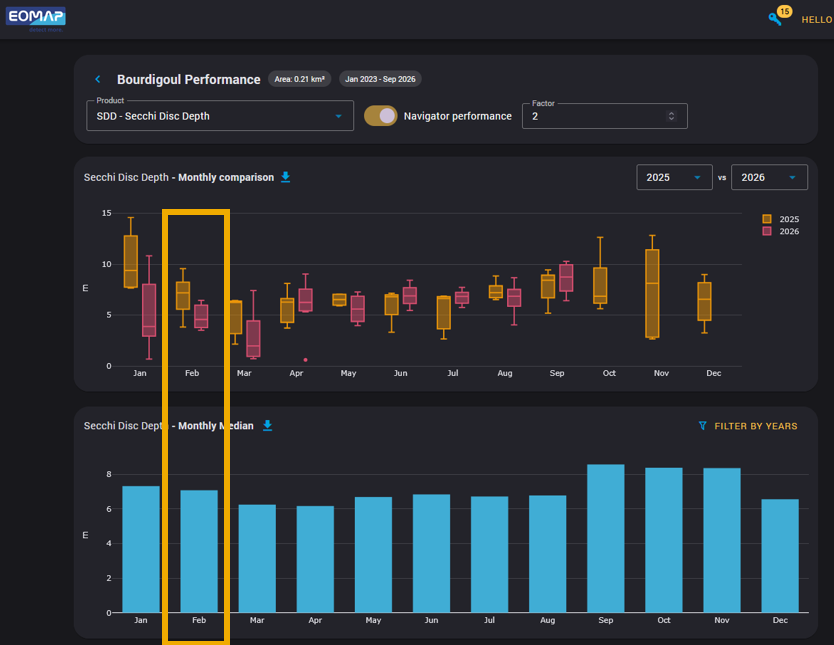Click the Jan 2023 - Sep 2026 chip
834x645 pixels.
pyautogui.click(x=380, y=79)
